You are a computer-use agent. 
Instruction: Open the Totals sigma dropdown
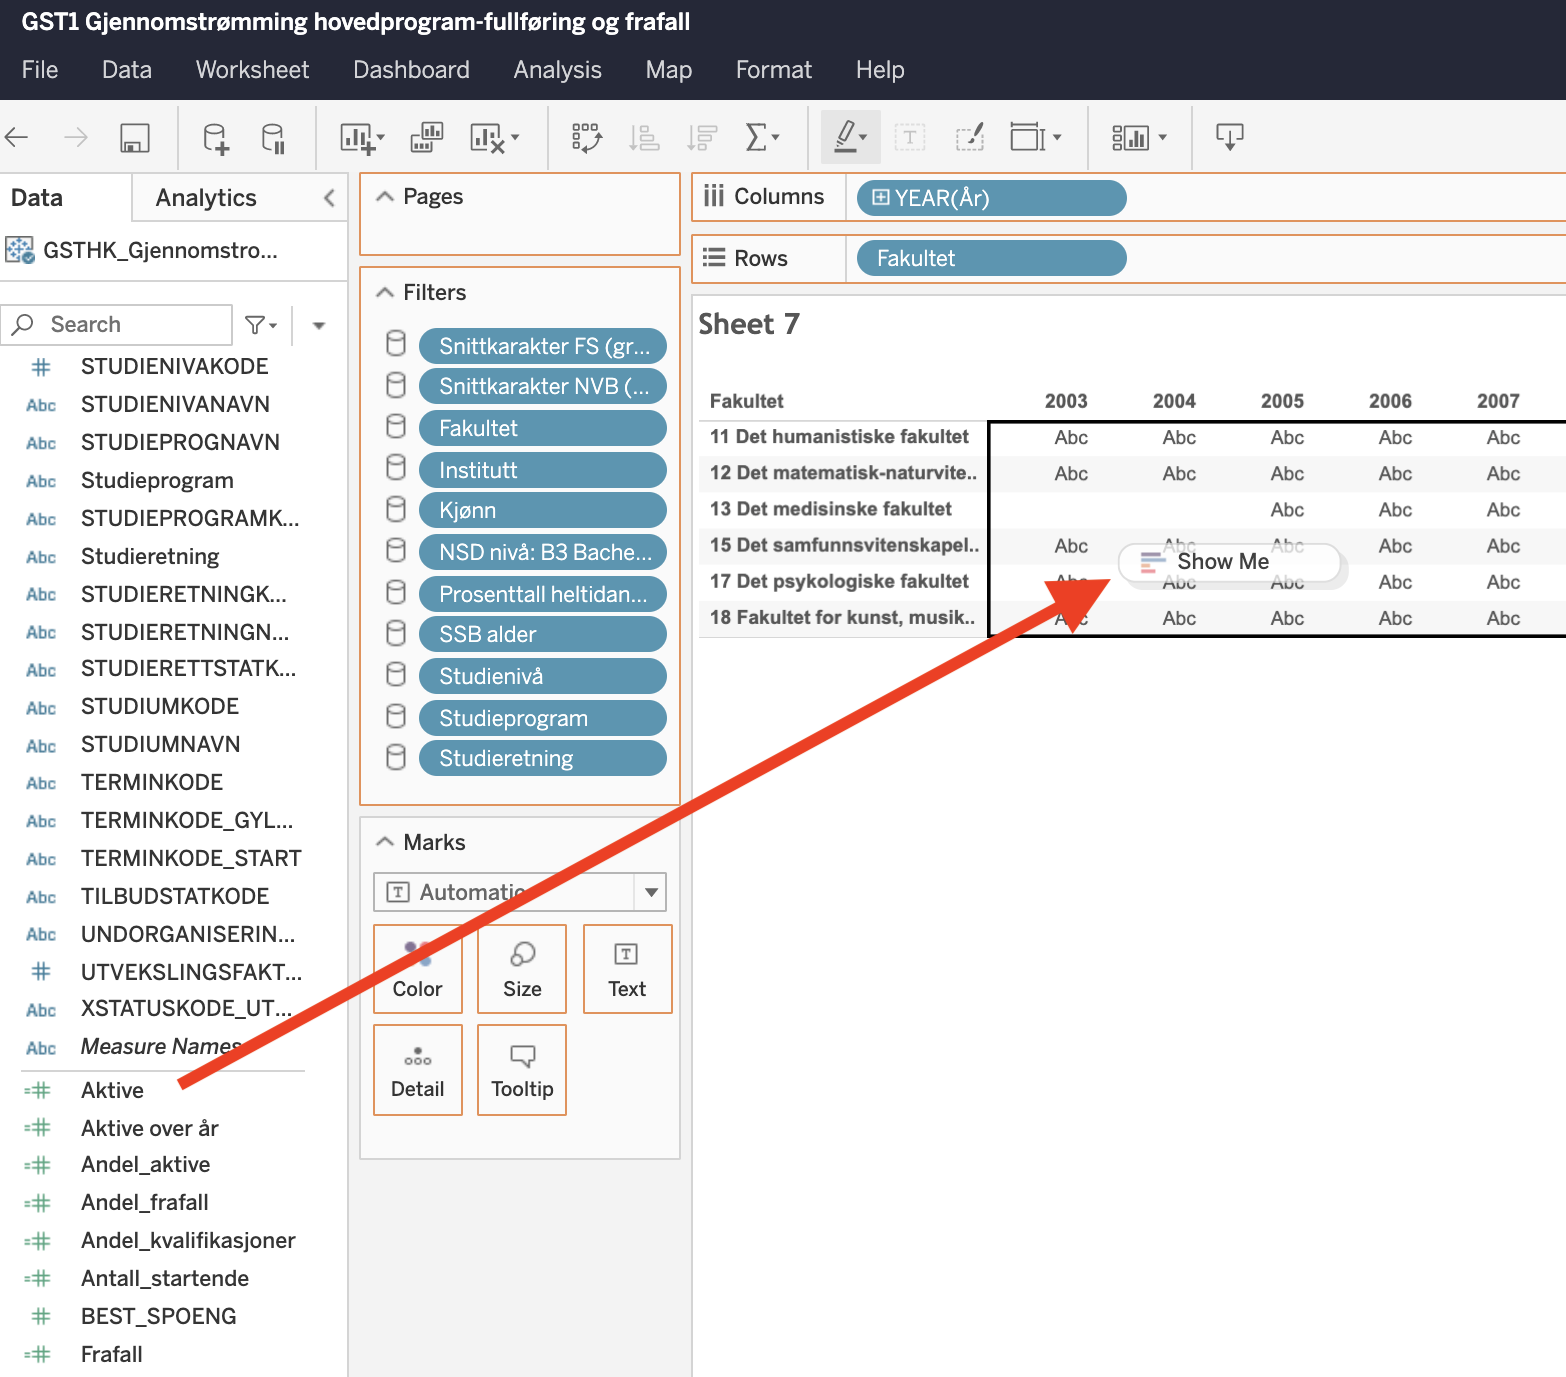pos(762,137)
